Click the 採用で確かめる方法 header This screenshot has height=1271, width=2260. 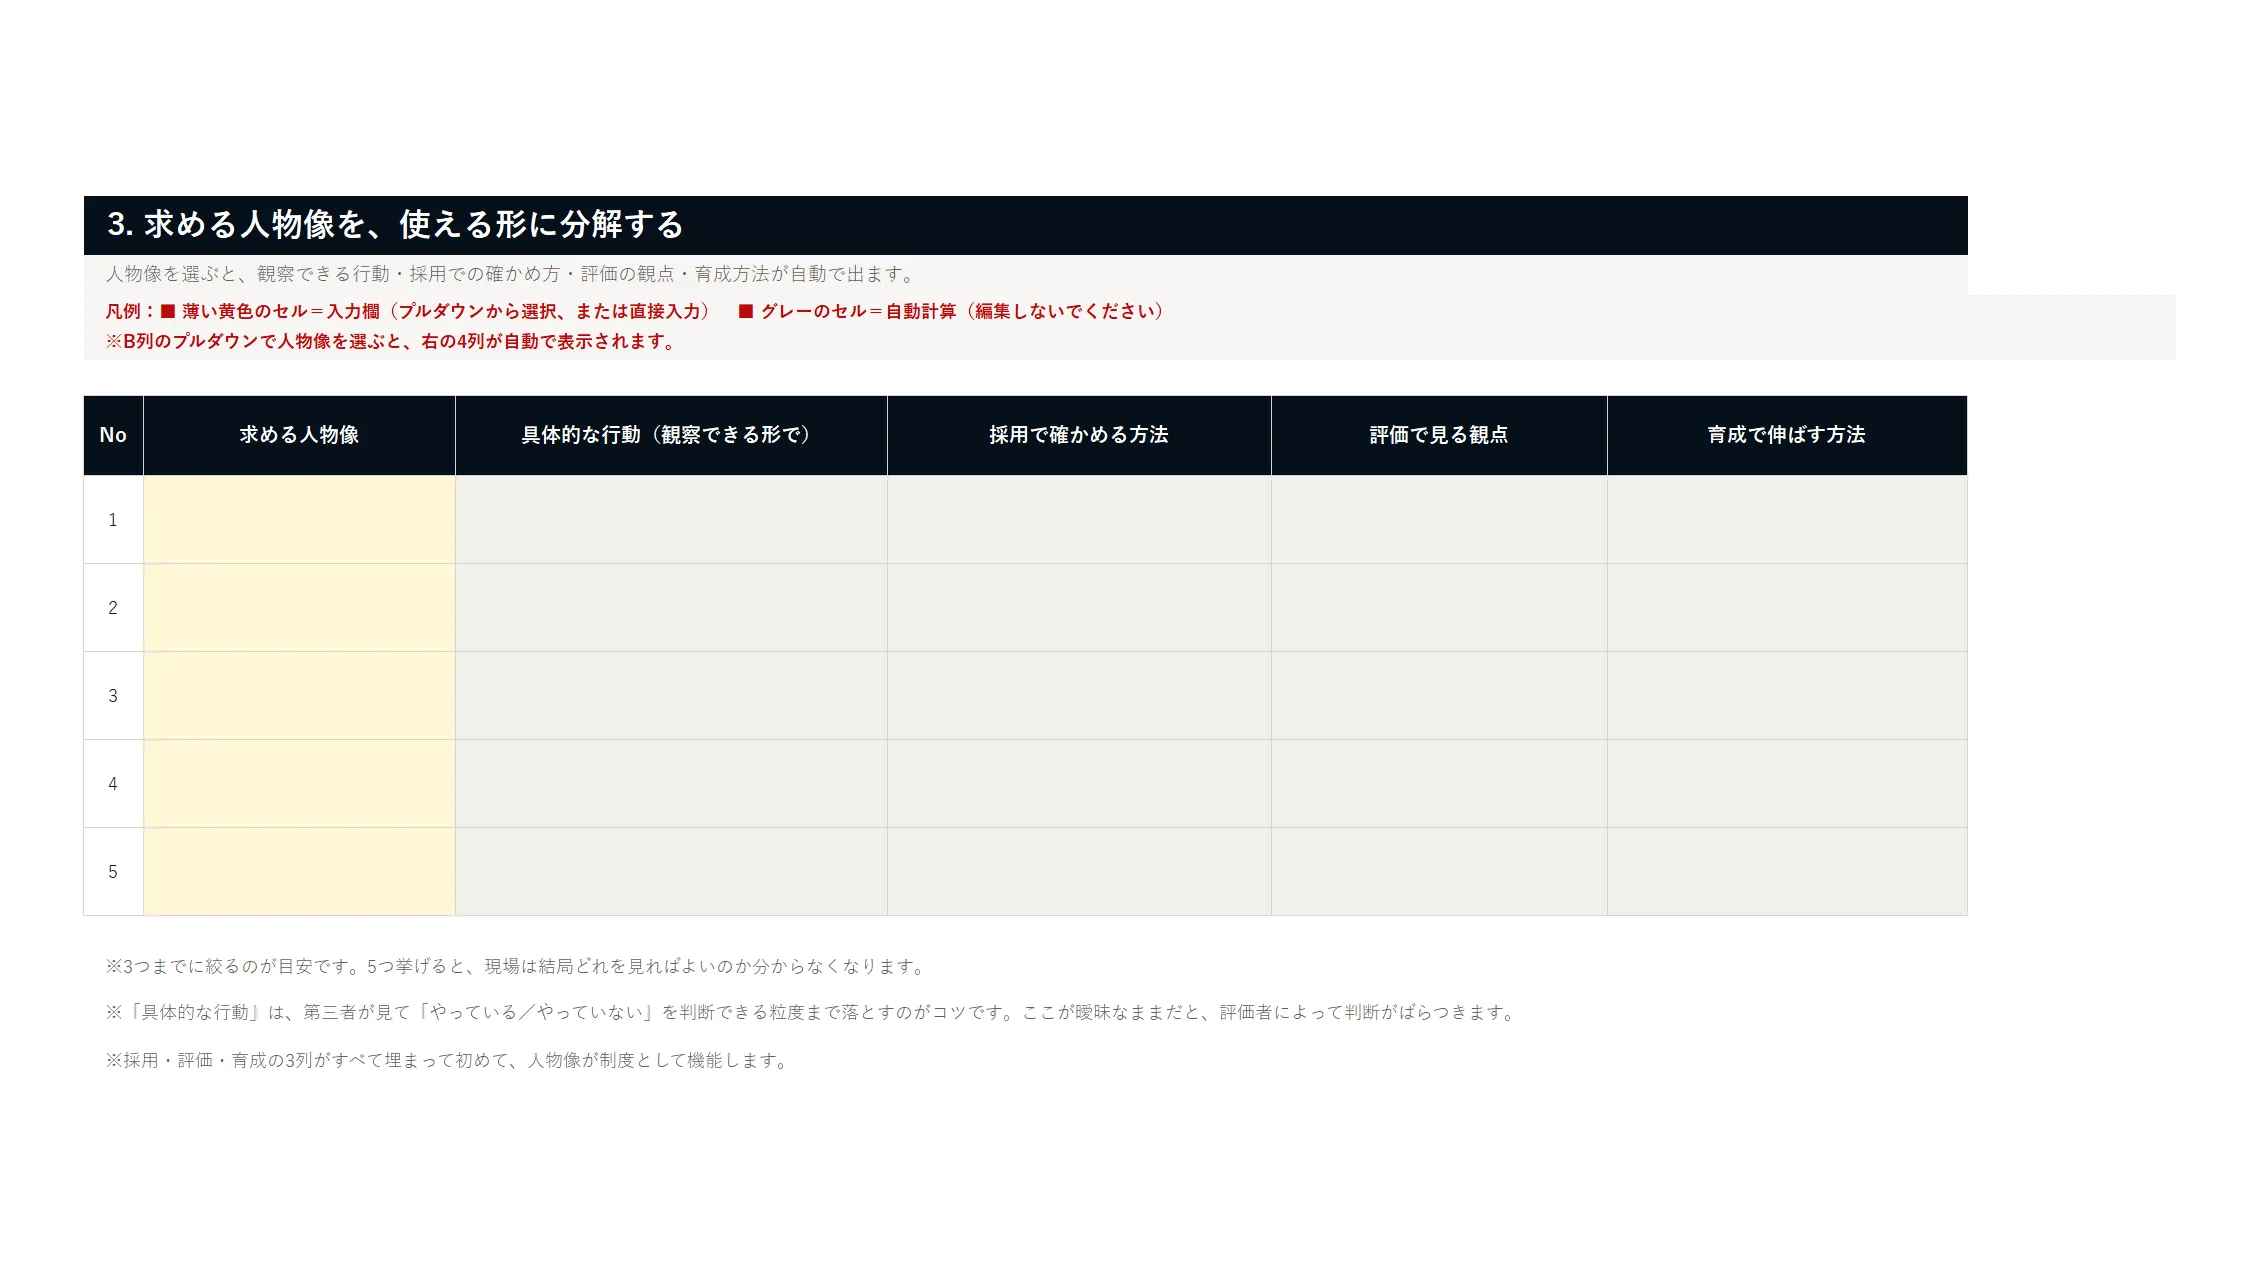point(1079,435)
